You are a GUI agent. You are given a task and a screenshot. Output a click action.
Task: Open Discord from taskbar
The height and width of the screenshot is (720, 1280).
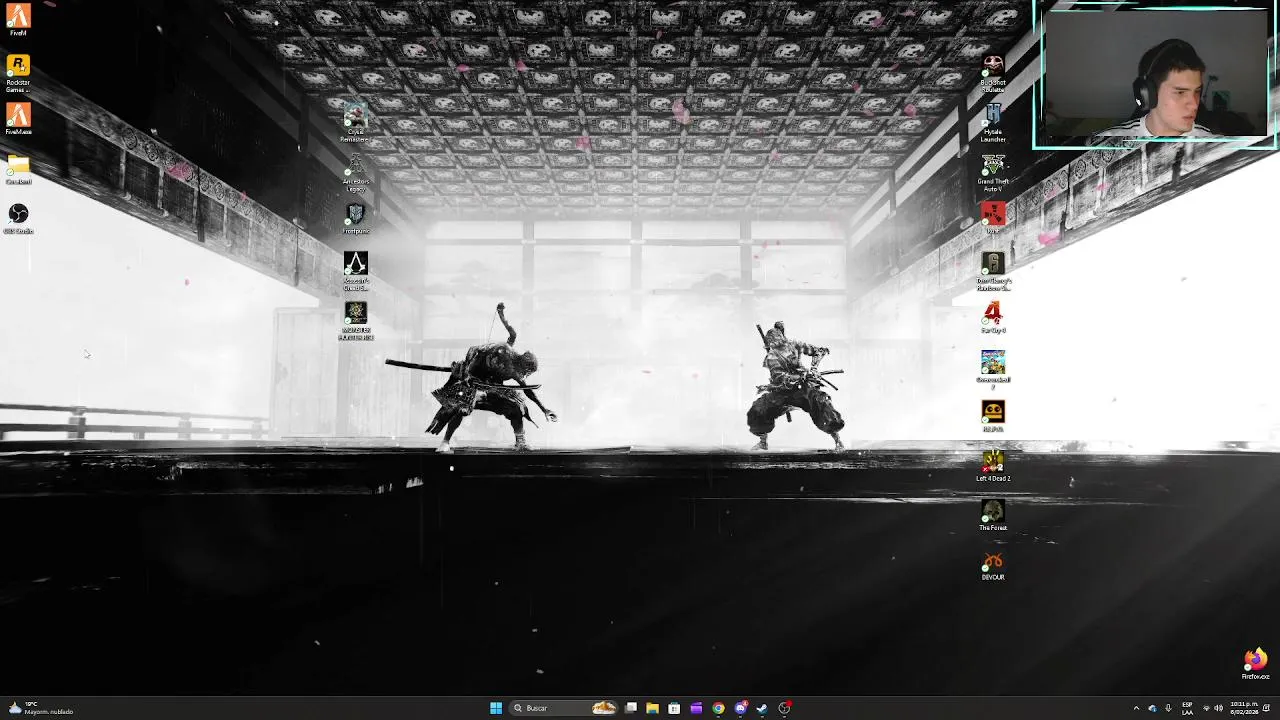coord(740,708)
